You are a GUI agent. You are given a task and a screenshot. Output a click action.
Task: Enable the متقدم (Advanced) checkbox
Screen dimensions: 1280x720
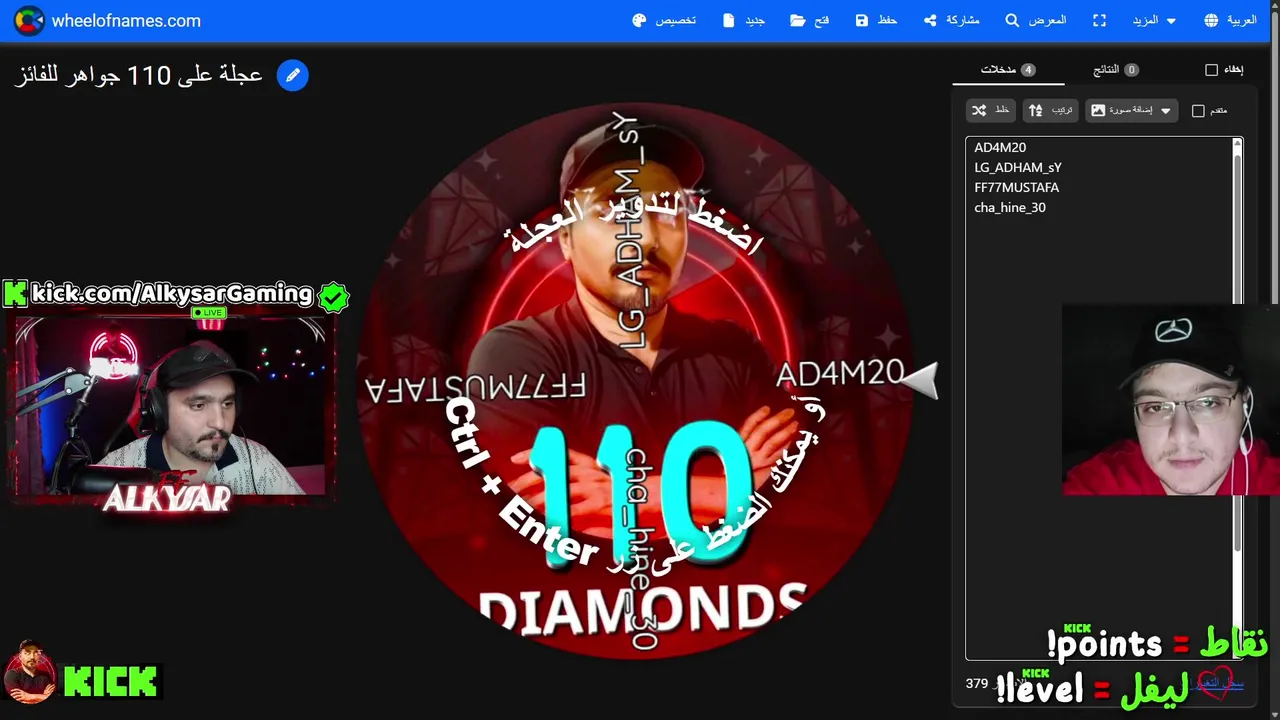click(x=1198, y=111)
